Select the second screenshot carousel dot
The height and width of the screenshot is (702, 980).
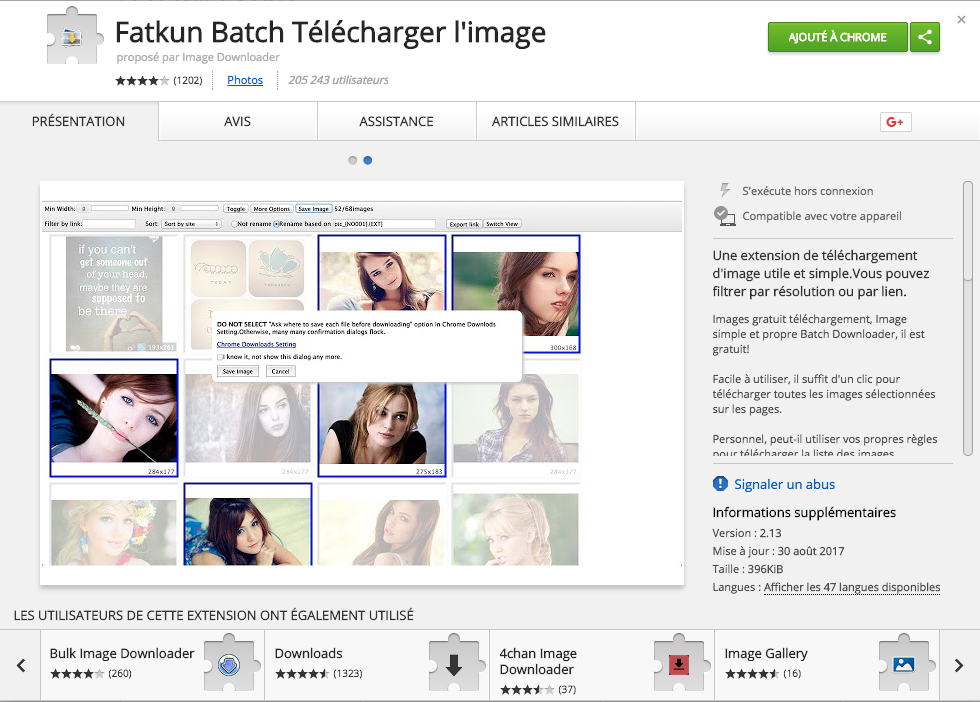tap(368, 160)
